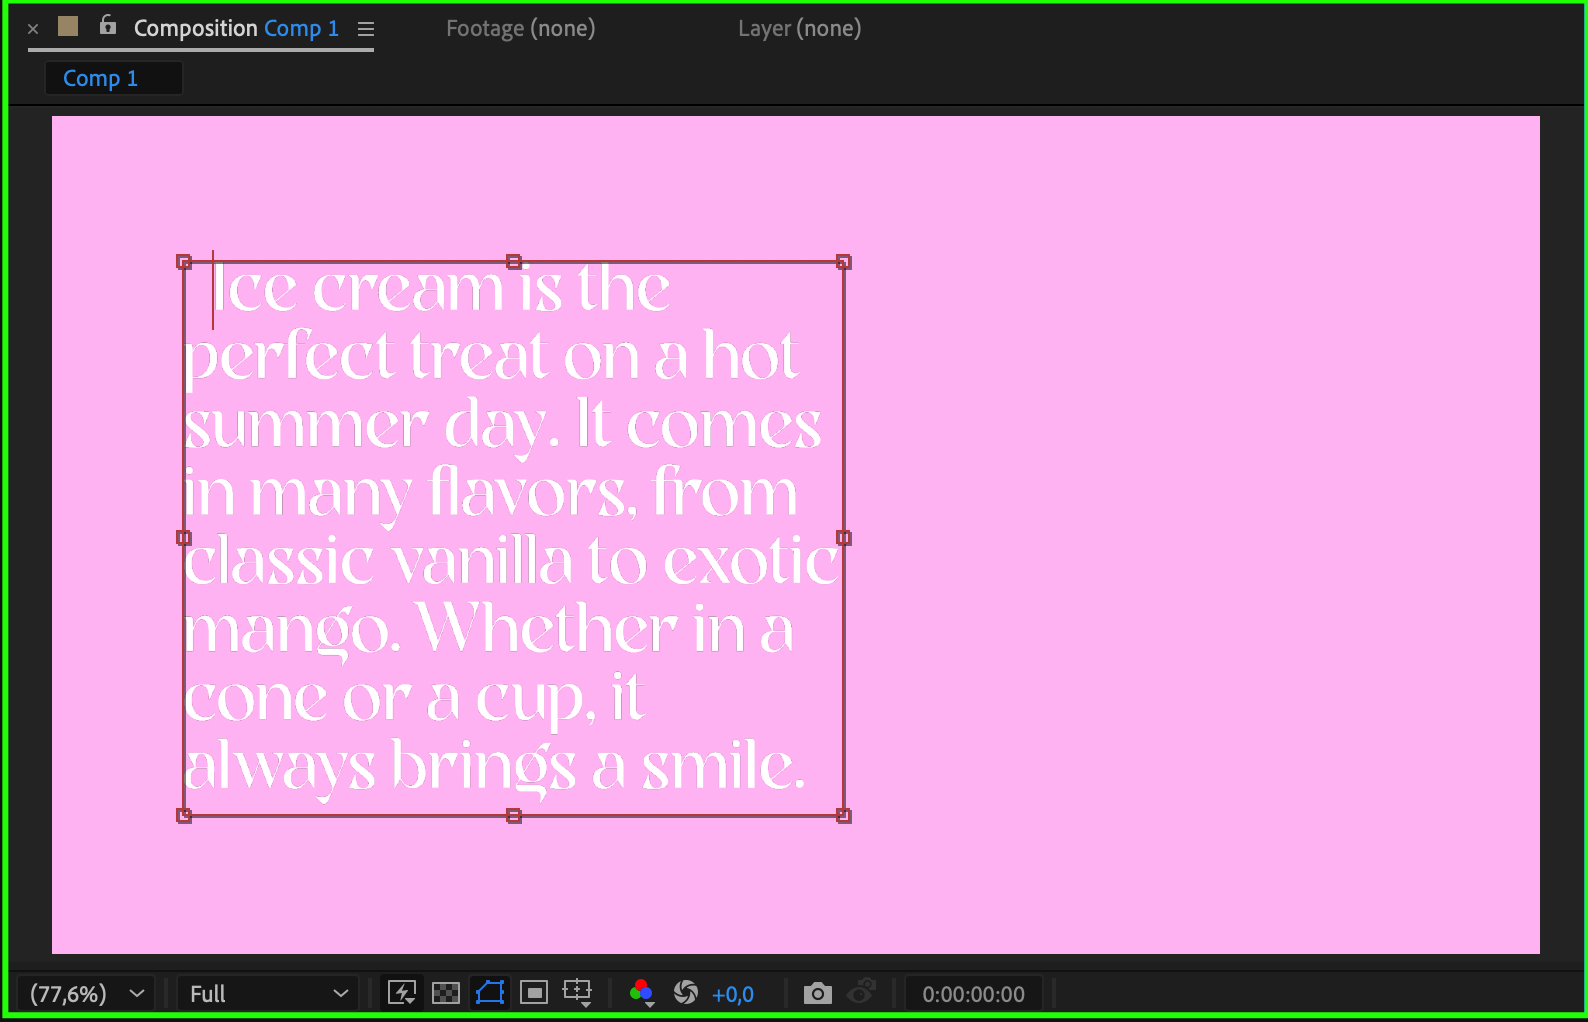Image resolution: width=1588 pixels, height=1022 pixels.
Task: Click the text box top-right corner handle
Action: click(x=844, y=262)
